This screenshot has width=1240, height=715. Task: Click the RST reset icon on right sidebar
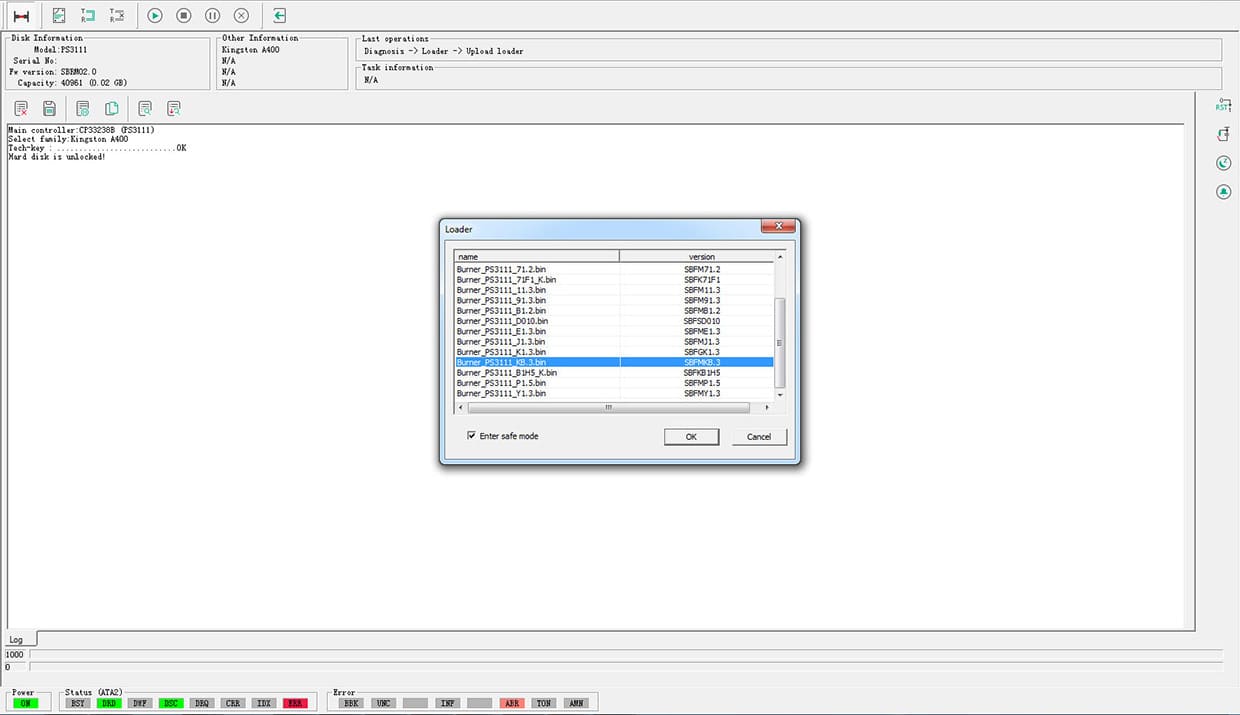coord(1222,103)
